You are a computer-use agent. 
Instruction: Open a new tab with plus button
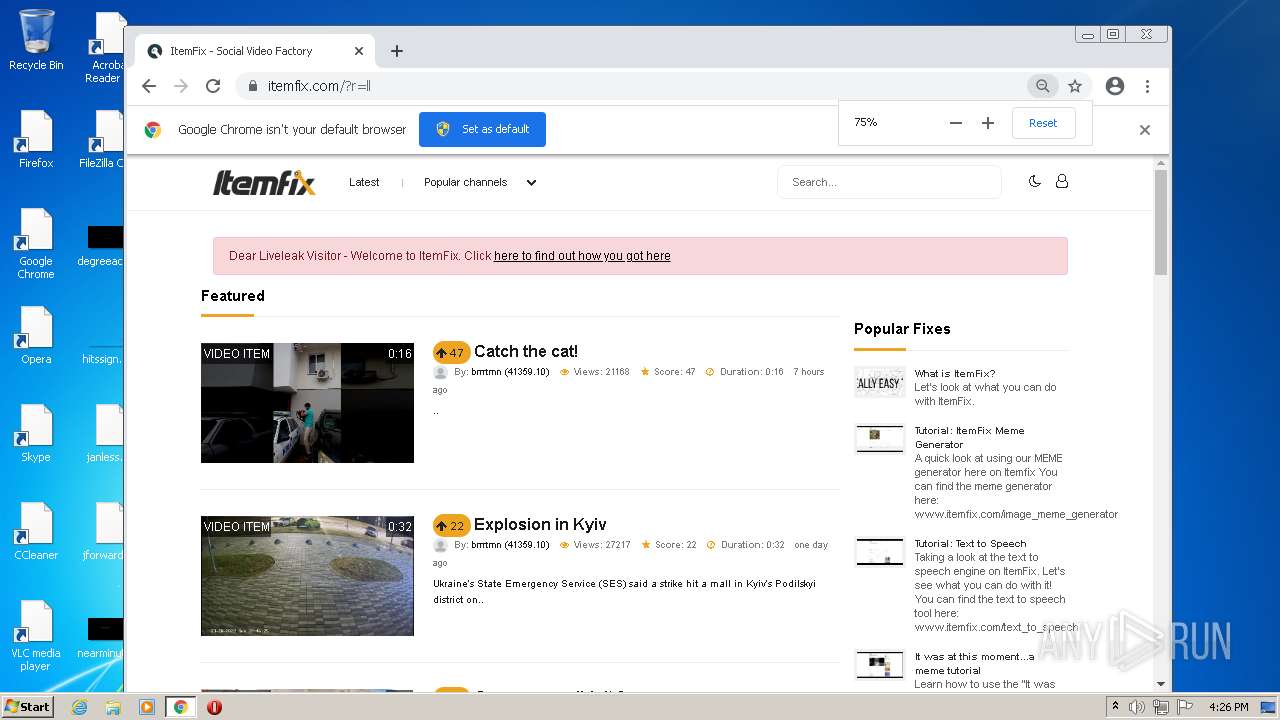[397, 51]
